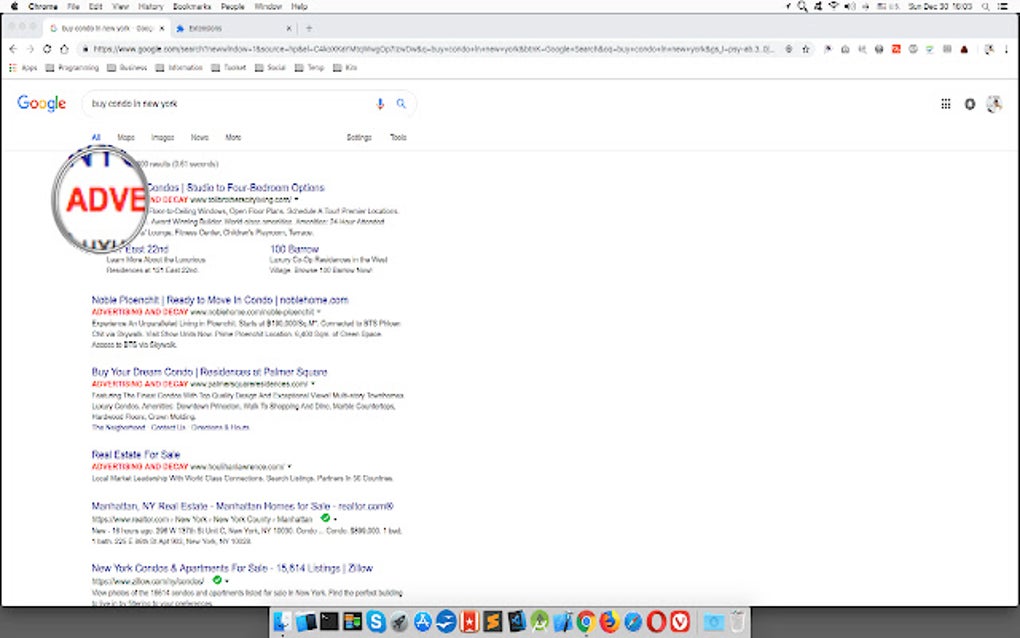Open Skype from the dock
The height and width of the screenshot is (638, 1020).
pos(376,622)
